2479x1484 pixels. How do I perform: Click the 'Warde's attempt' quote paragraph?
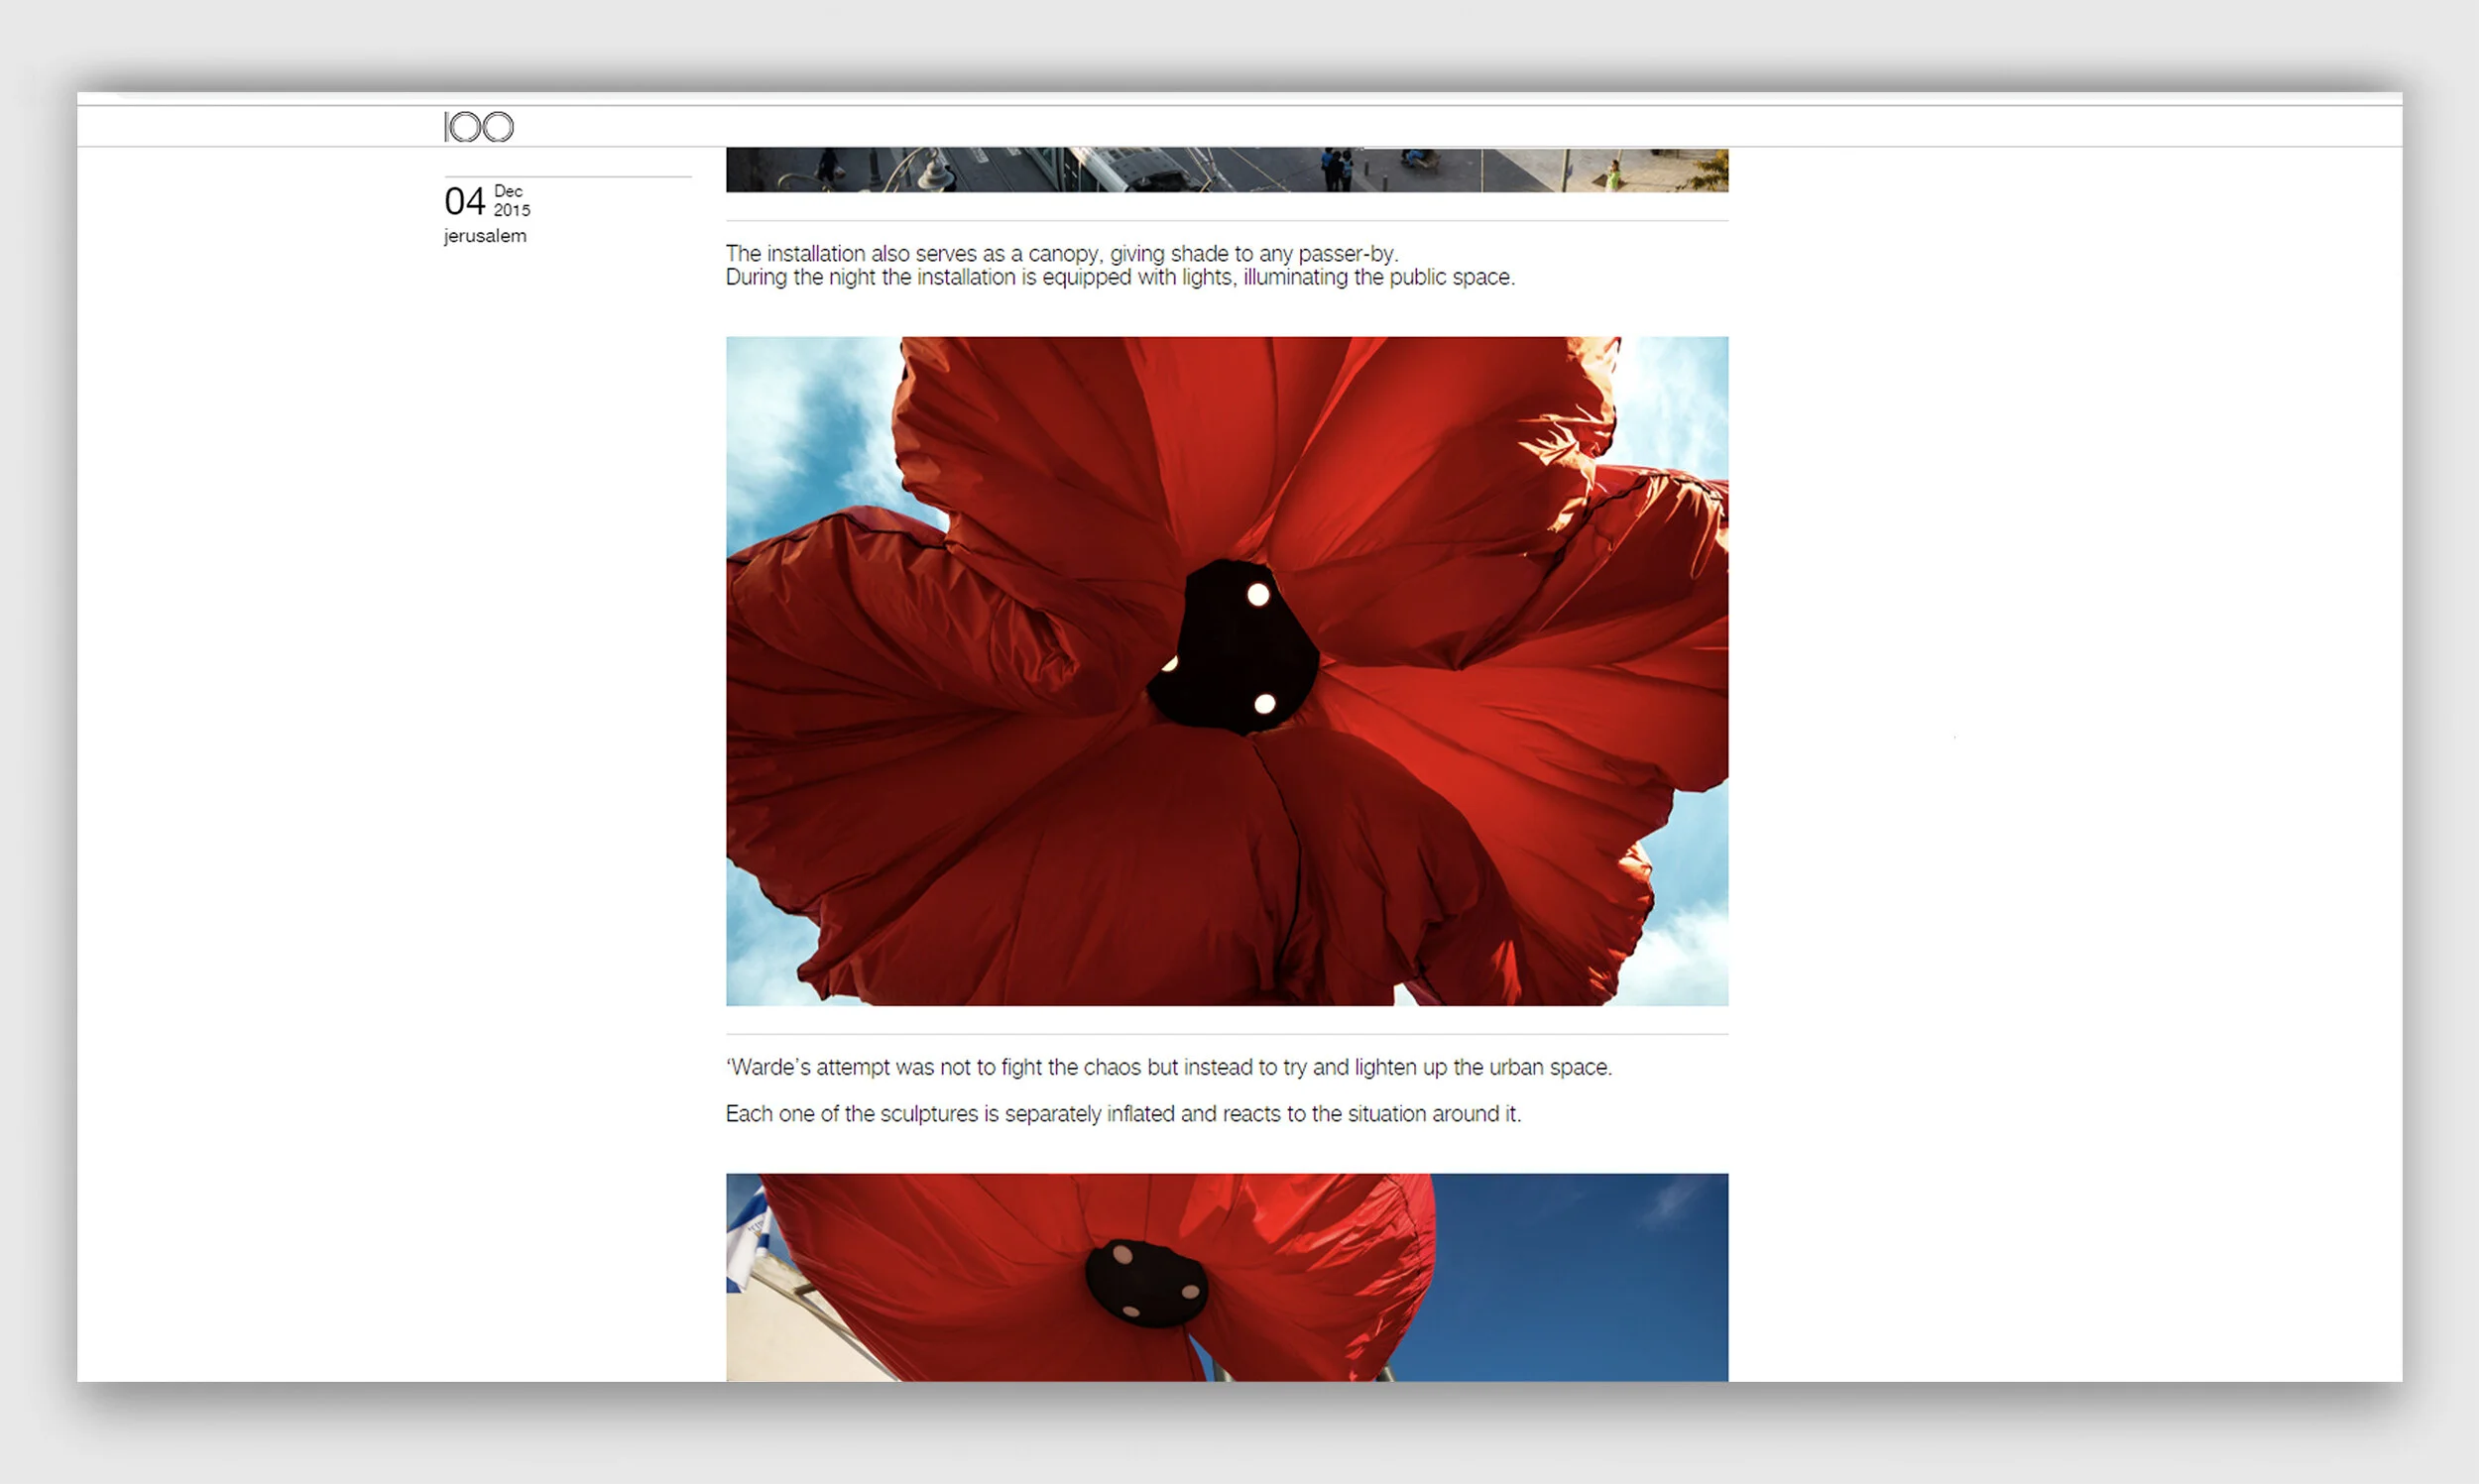(1168, 1068)
